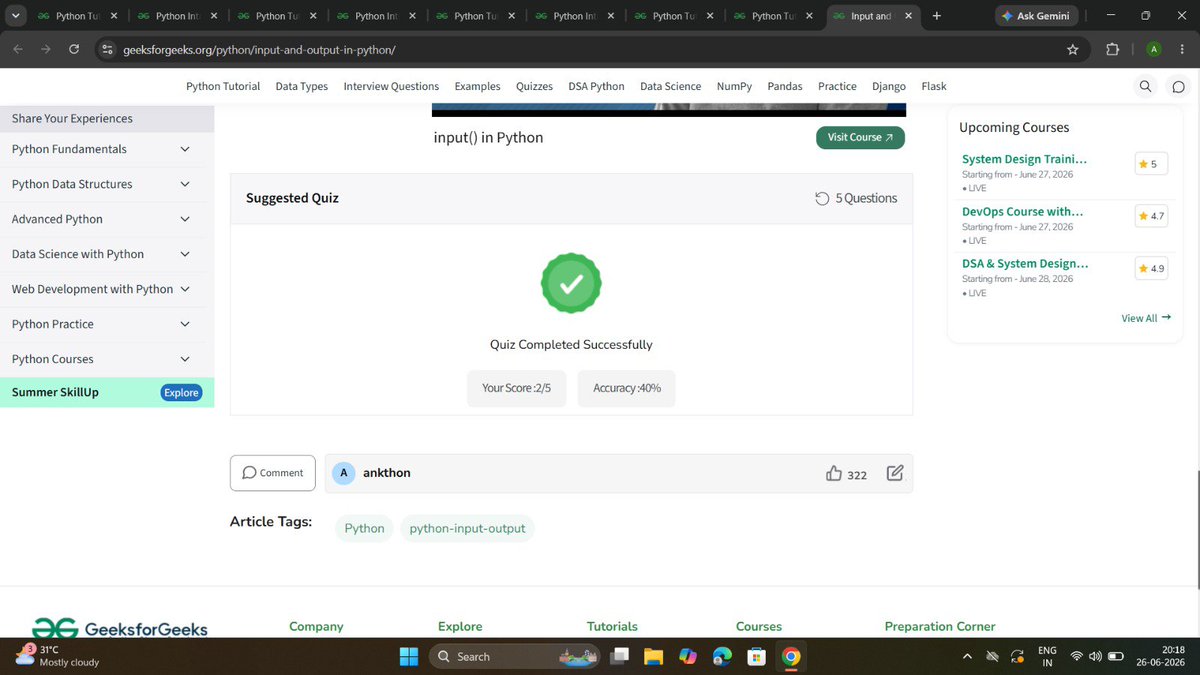Viewport: 1200px width, 675px height.
Task: Click the Visit Course button
Action: click(860, 137)
